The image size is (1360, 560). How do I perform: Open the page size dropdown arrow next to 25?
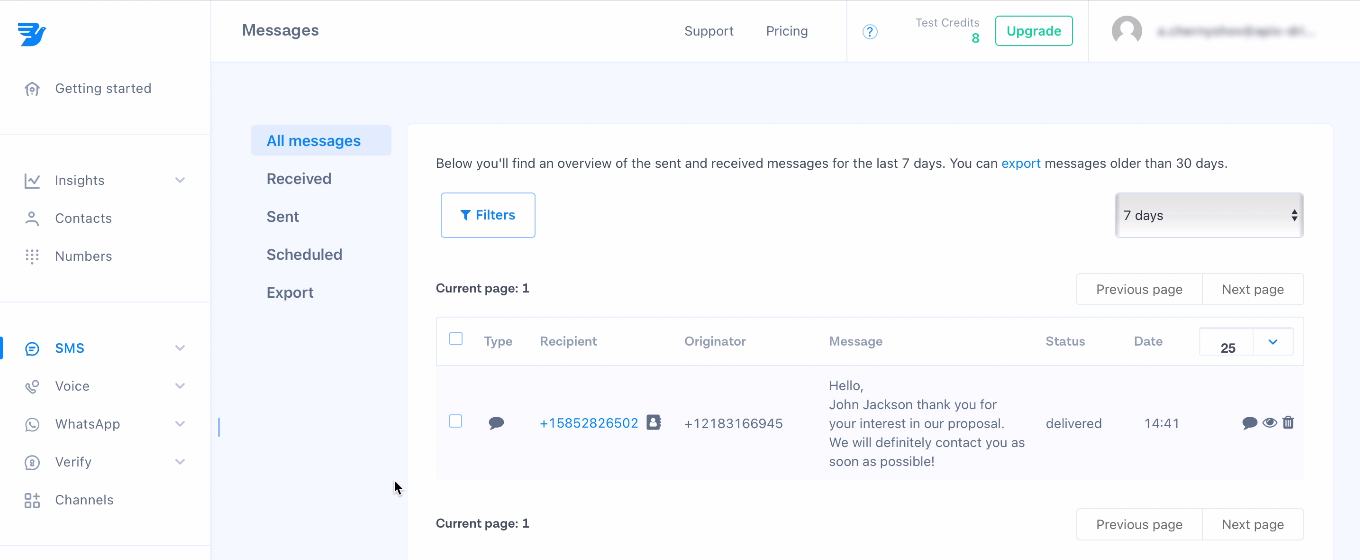coord(1273,342)
